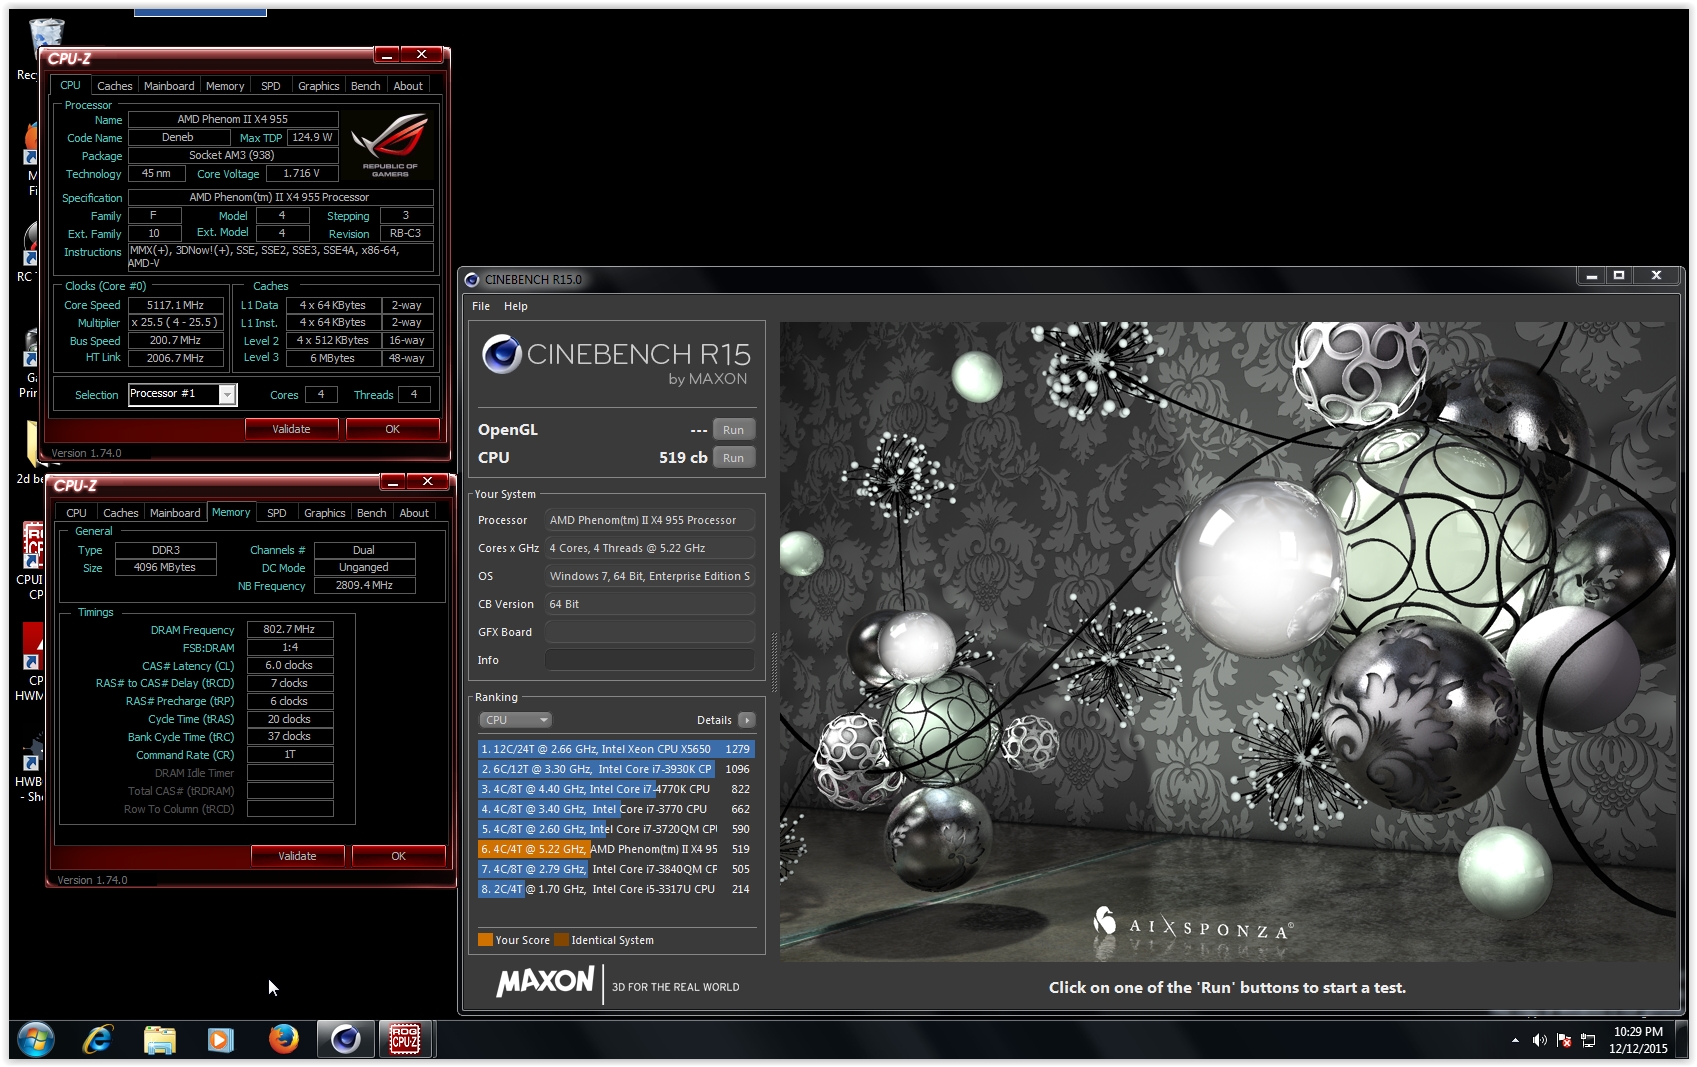This screenshot has height=1067, width=1697.
Task: Select ranking row Core i5-3317U
Action: (616, 889)
